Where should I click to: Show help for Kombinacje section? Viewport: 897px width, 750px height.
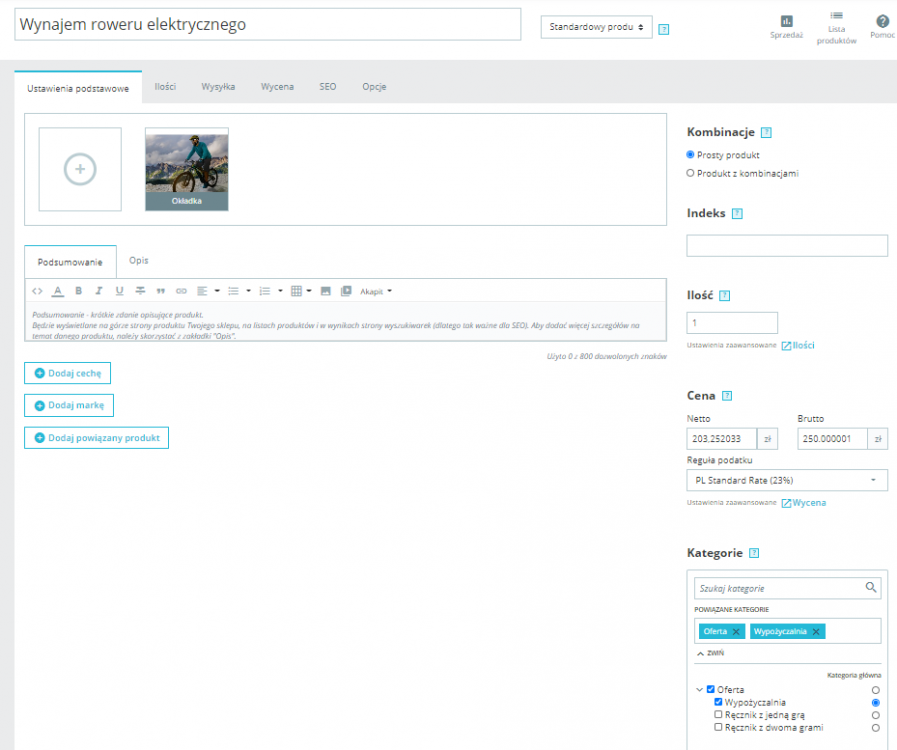767,133
